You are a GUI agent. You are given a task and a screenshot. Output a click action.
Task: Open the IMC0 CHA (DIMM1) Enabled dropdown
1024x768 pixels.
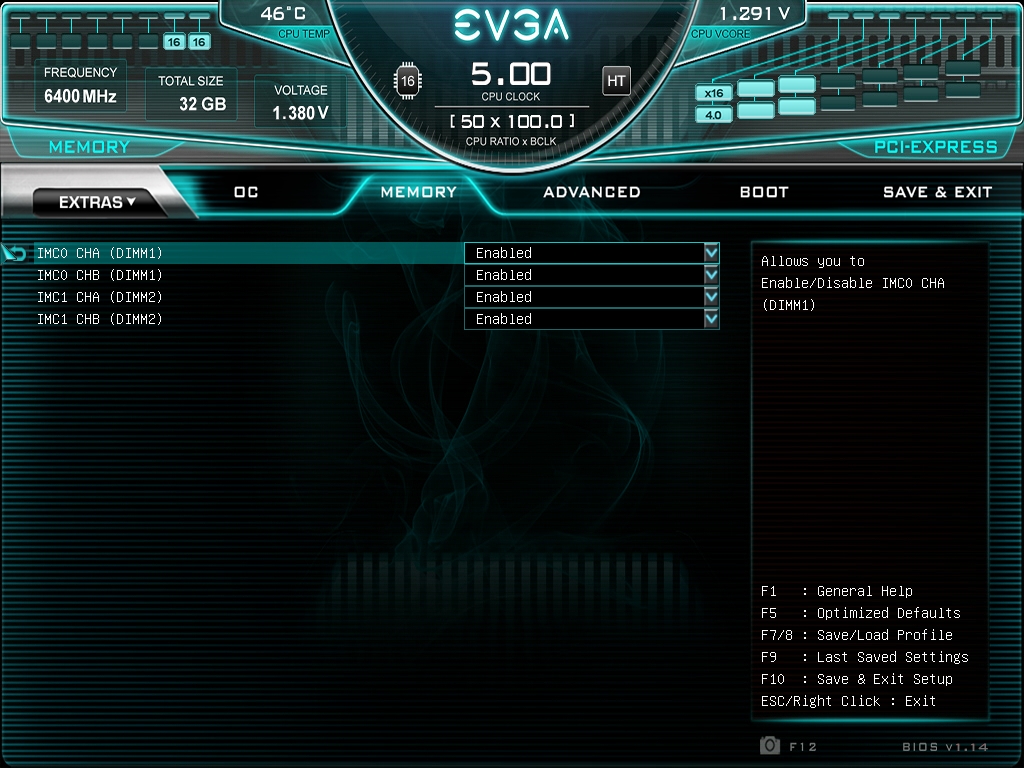[592, 253]
